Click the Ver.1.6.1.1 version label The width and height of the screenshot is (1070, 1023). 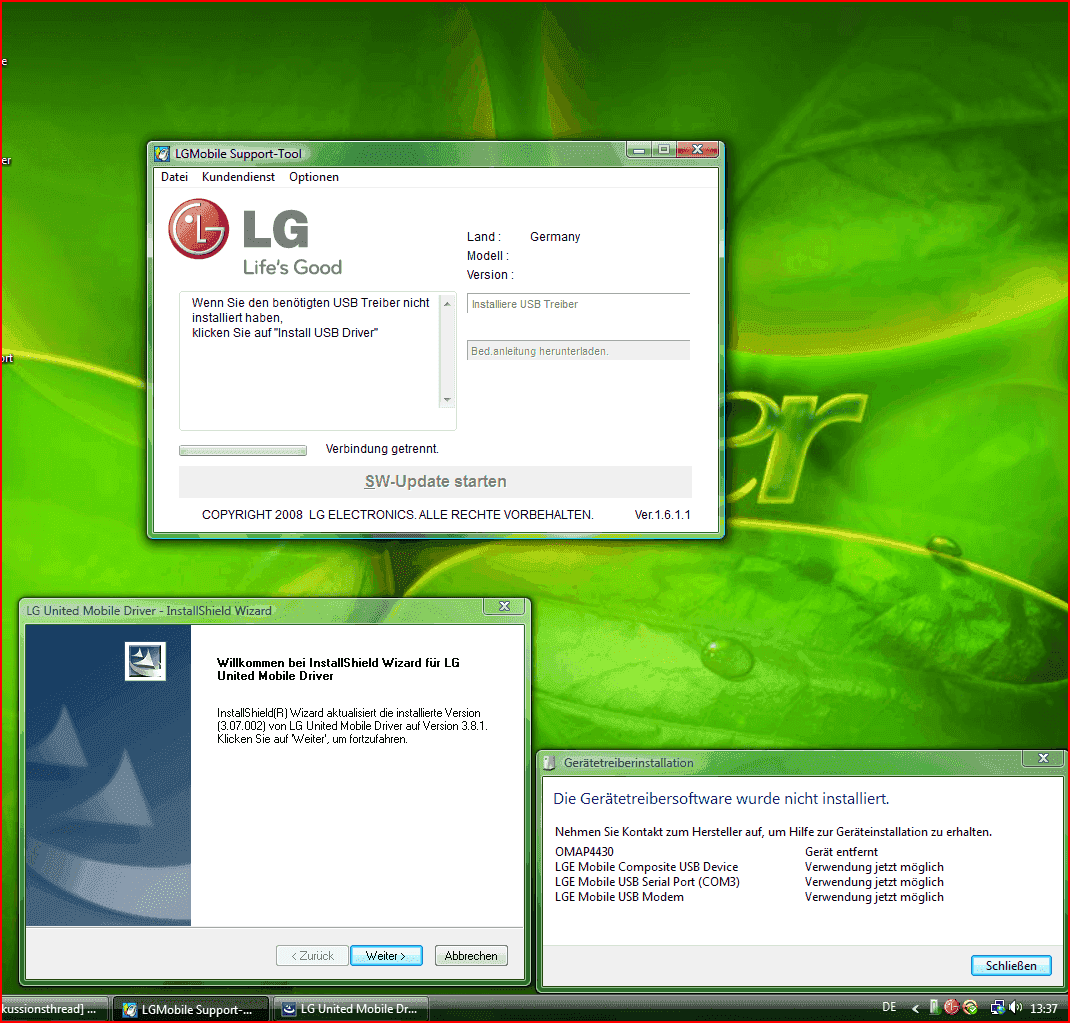tap(663, 515)
